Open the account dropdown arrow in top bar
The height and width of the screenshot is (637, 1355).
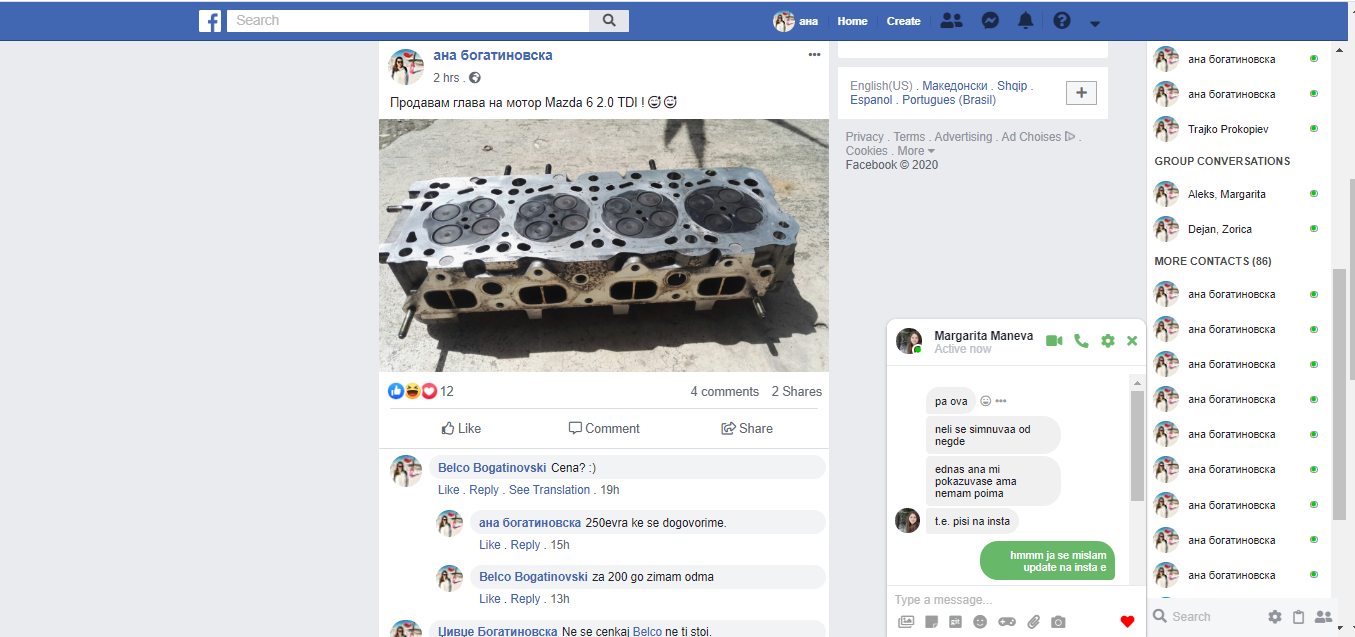[1095, 23]
